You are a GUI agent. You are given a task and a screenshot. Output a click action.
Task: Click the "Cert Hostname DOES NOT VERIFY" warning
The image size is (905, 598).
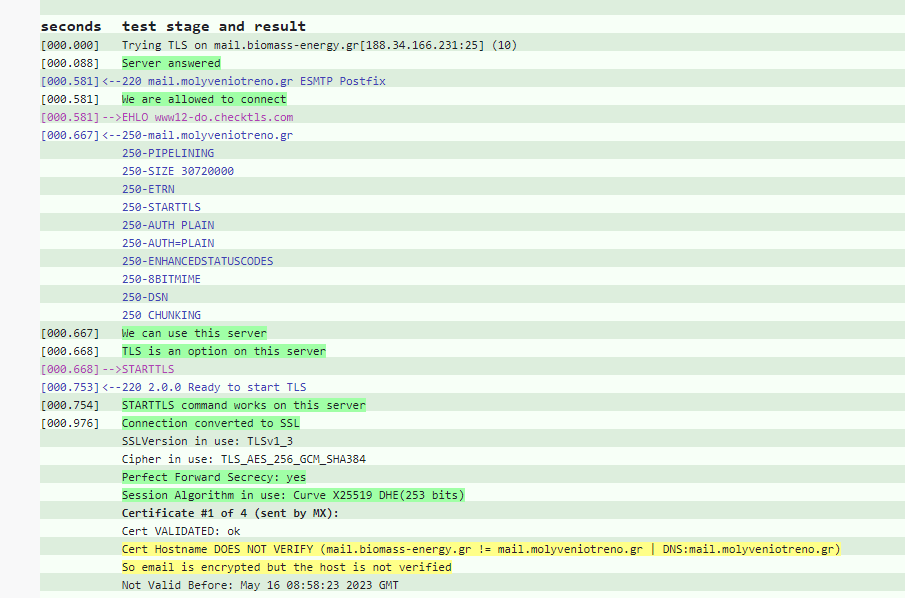(481, 549)
